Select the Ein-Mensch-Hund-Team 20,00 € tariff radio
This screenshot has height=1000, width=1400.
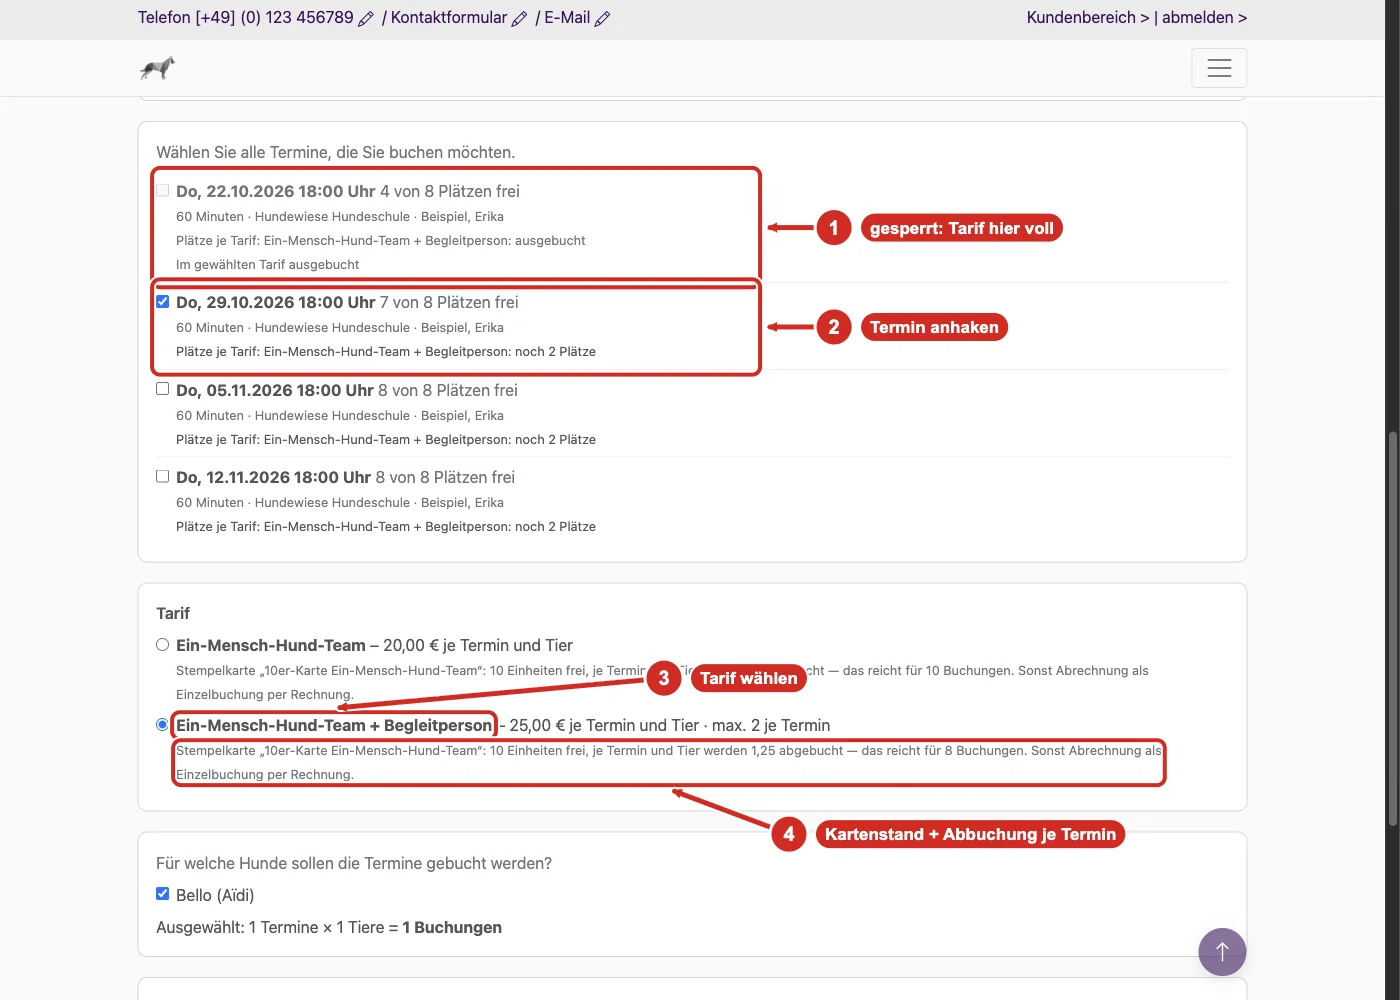(162, 645)
